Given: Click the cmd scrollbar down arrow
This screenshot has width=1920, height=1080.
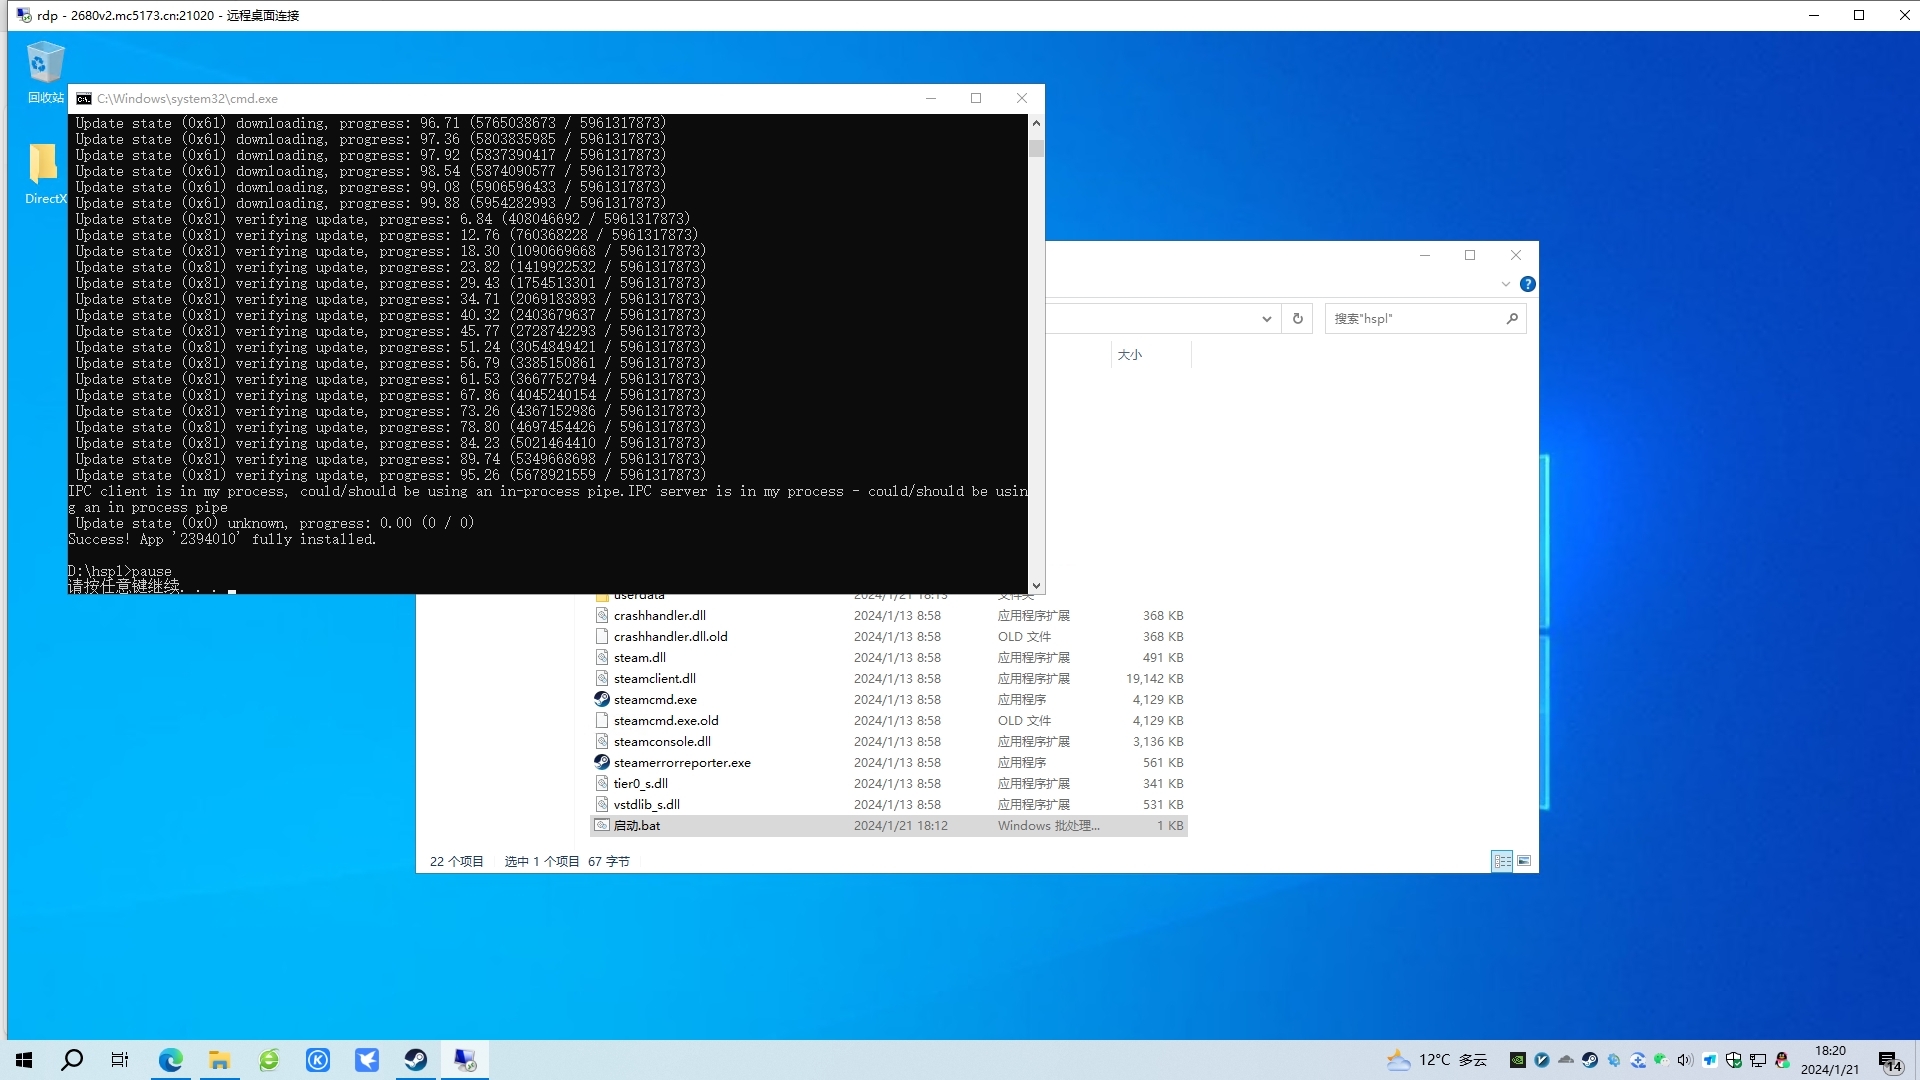Looking at the screenshot, I should coord(1036,585).
